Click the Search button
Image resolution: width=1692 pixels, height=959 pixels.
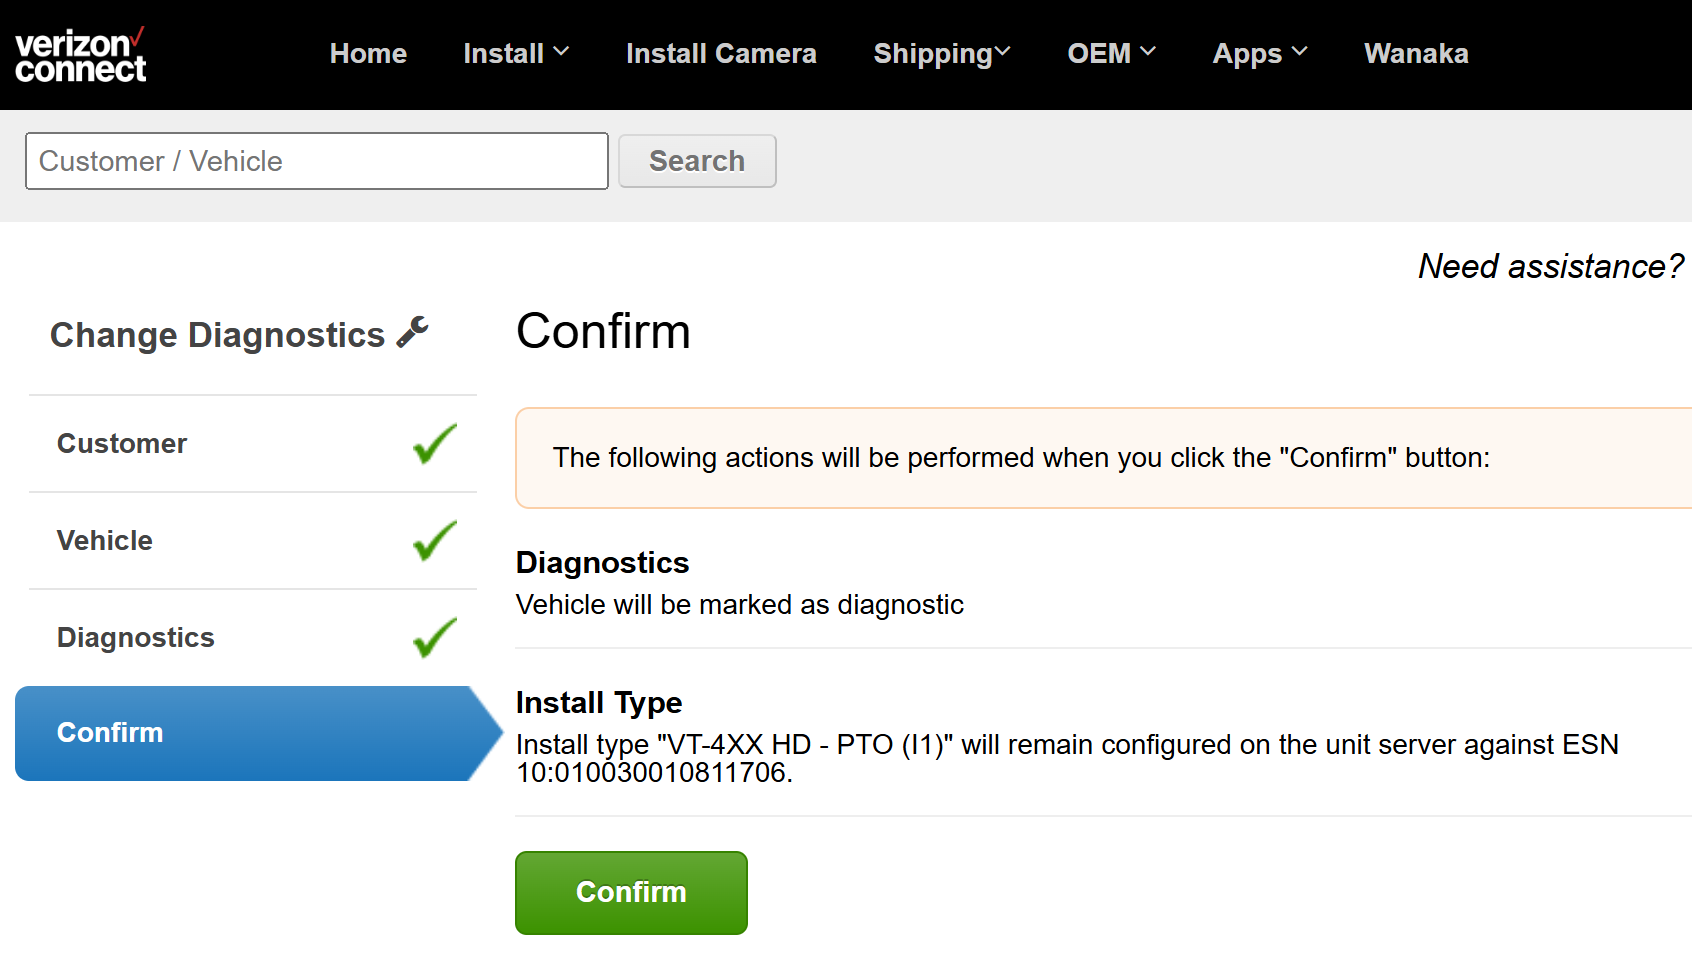pos(697,161)
